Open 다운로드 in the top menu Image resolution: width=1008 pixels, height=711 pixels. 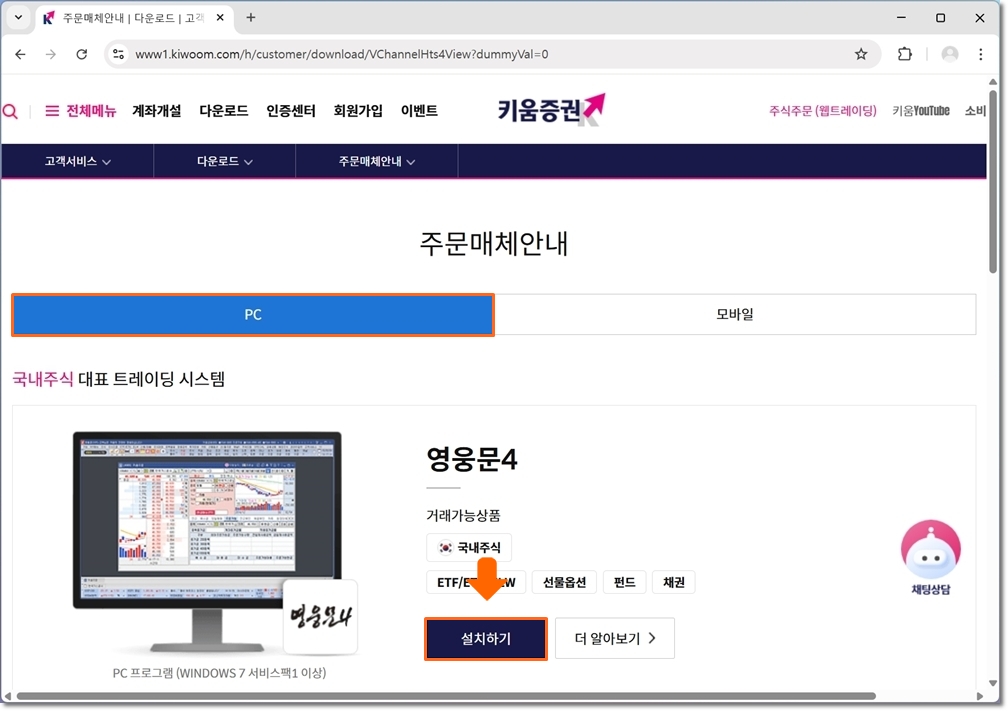[224, 111]
